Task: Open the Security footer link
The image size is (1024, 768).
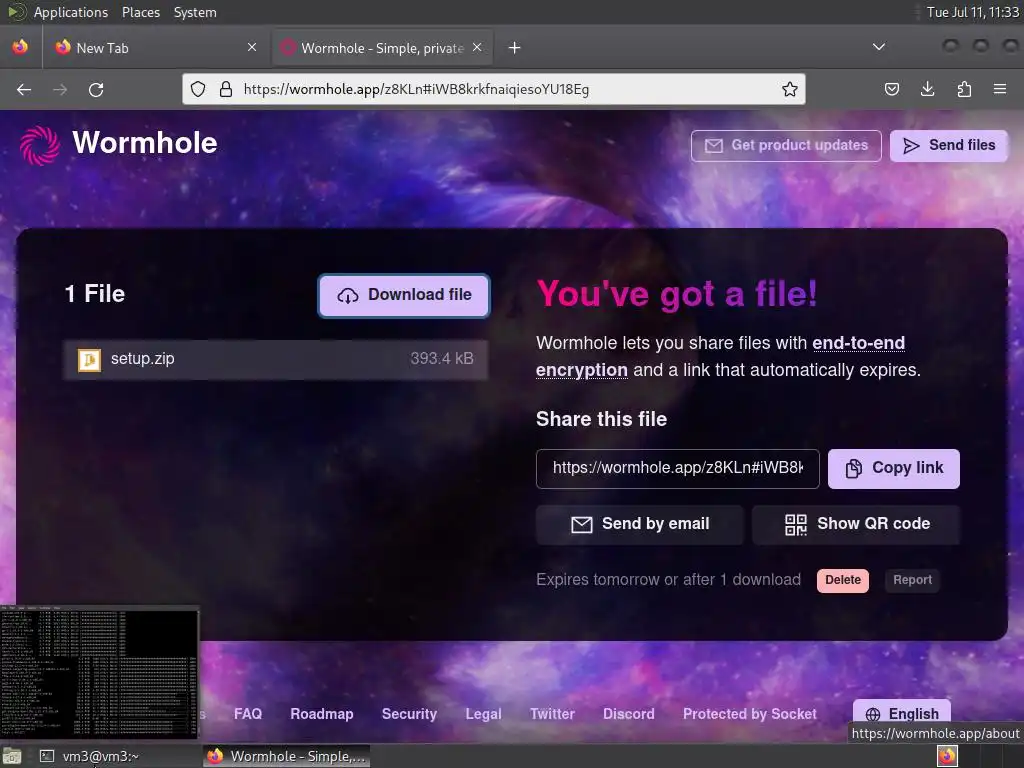Action: [x=409, y=714]
